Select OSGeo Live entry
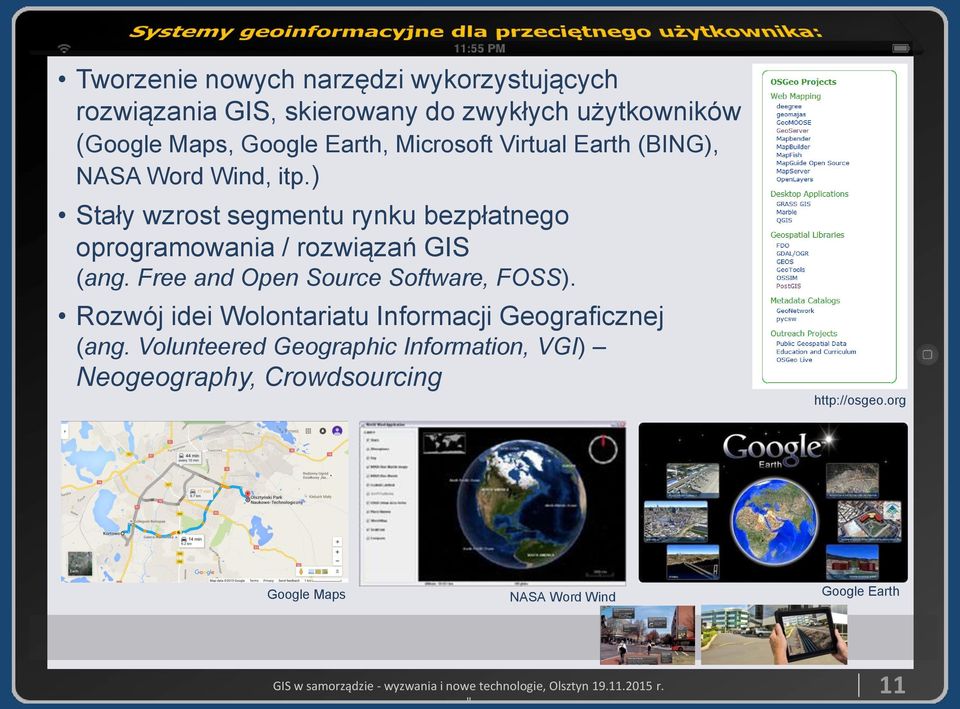 (x=793, y=360)
